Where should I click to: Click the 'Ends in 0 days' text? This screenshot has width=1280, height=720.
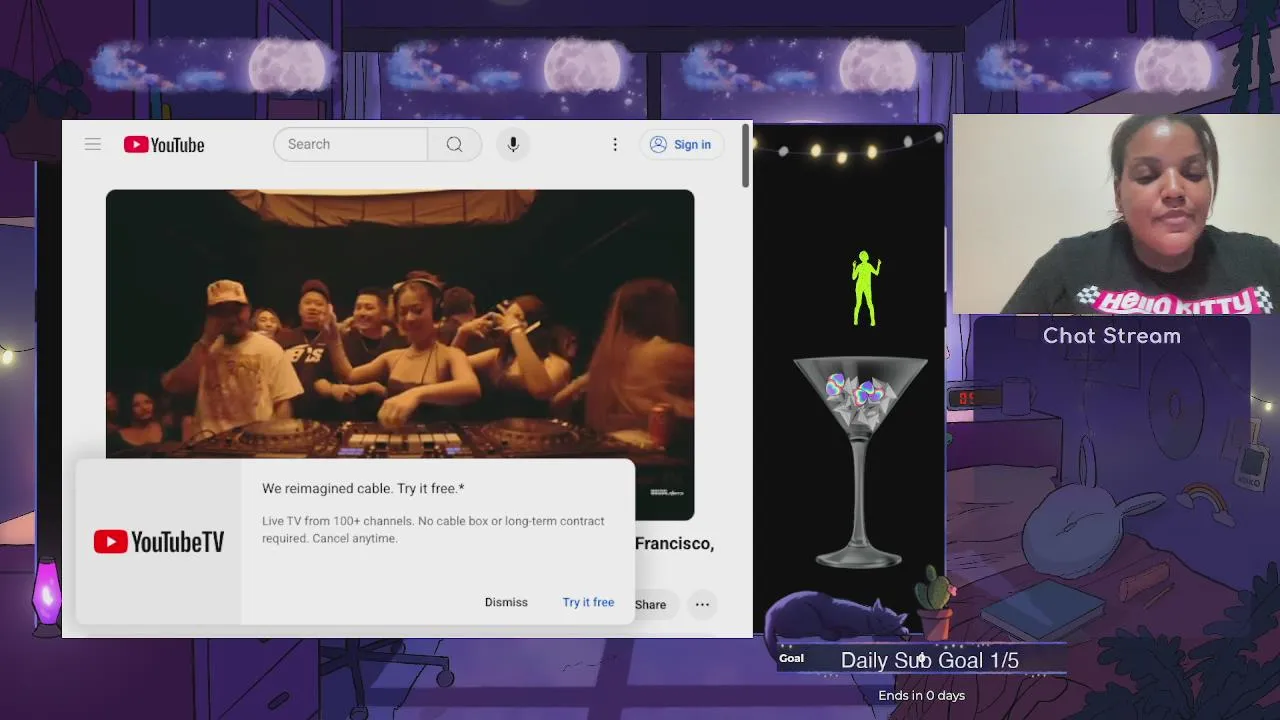click(x=922, y=695)
